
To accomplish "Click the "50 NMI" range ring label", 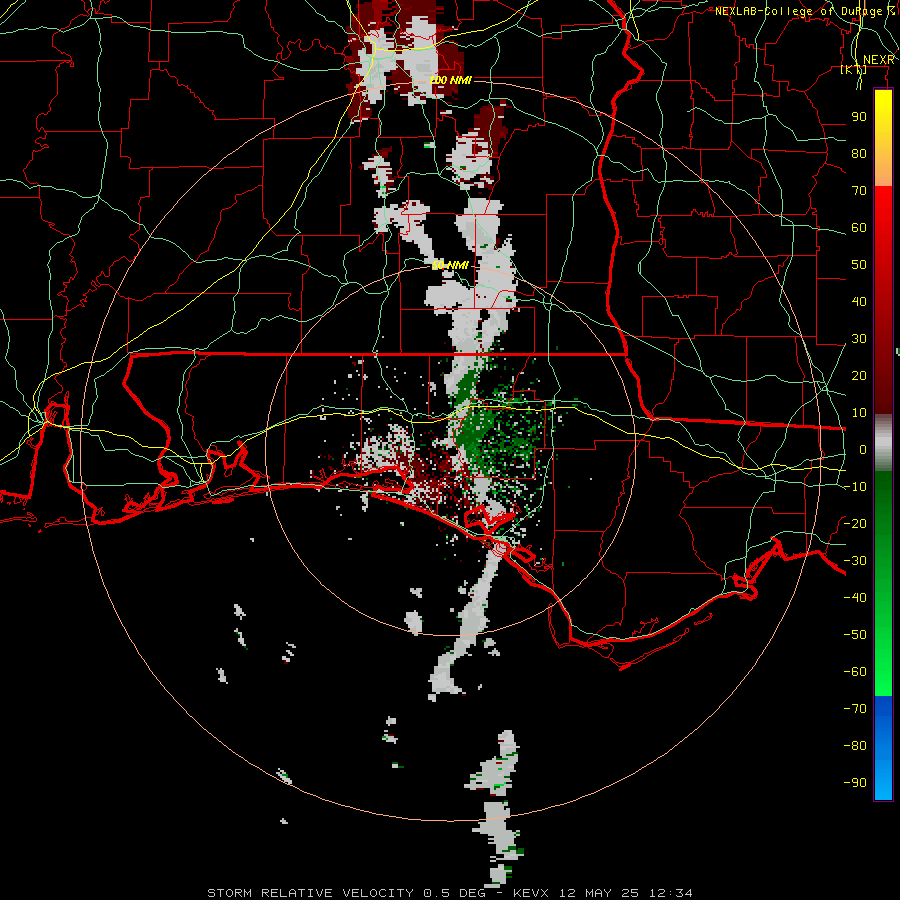I will pyautogui.click(x=450, y=265).
